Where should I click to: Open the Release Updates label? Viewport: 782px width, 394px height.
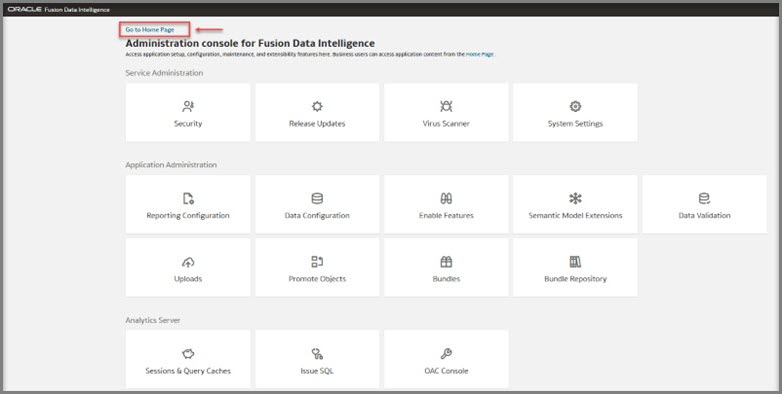coord(317,124)
